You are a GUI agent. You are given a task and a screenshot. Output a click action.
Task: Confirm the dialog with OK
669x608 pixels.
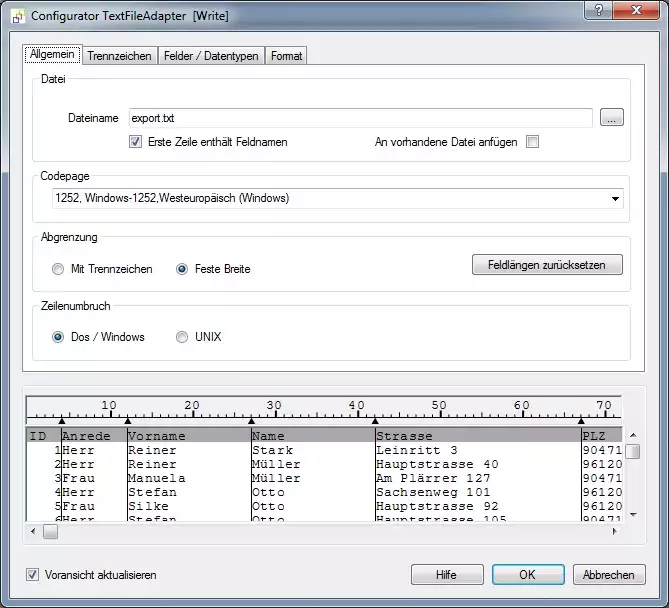527,575
